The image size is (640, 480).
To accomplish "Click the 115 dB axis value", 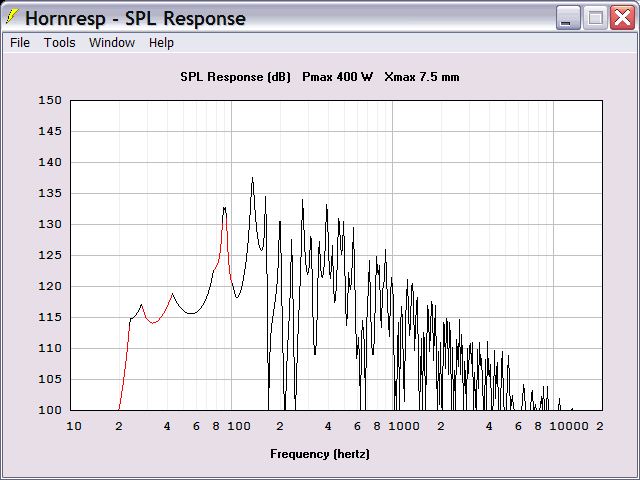I will coord(50,317).
